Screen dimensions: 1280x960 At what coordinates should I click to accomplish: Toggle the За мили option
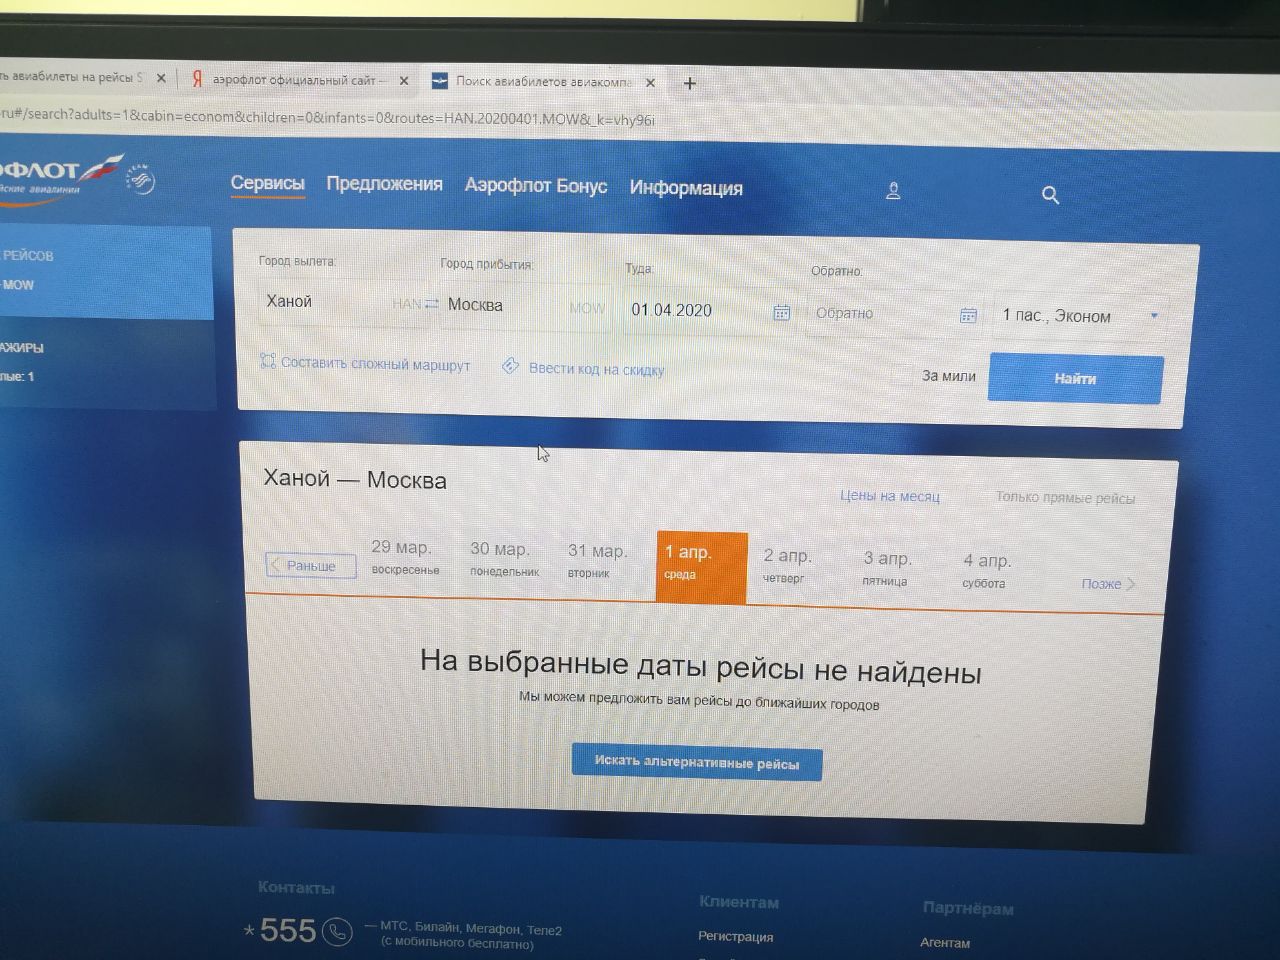(x=948, y=376)
